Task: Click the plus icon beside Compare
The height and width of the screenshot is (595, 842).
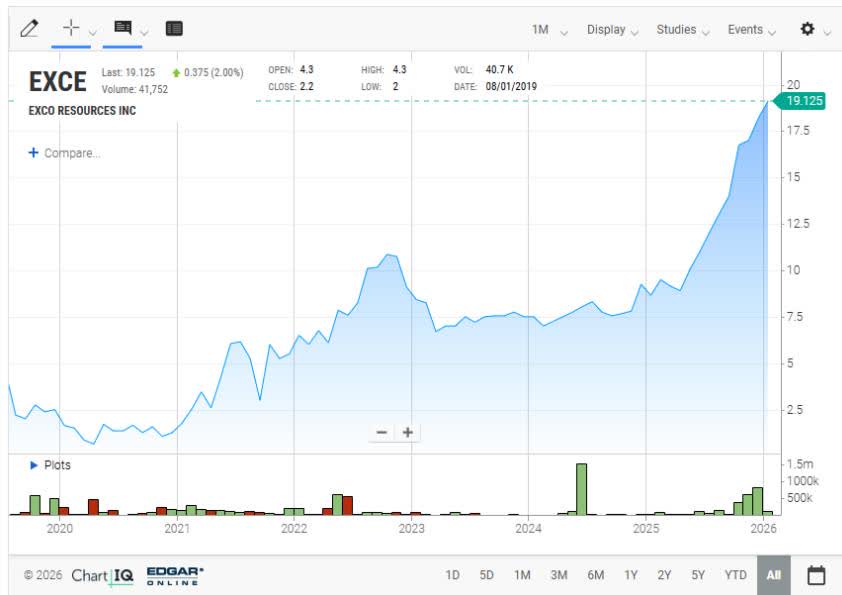Action: coord(33,153)
